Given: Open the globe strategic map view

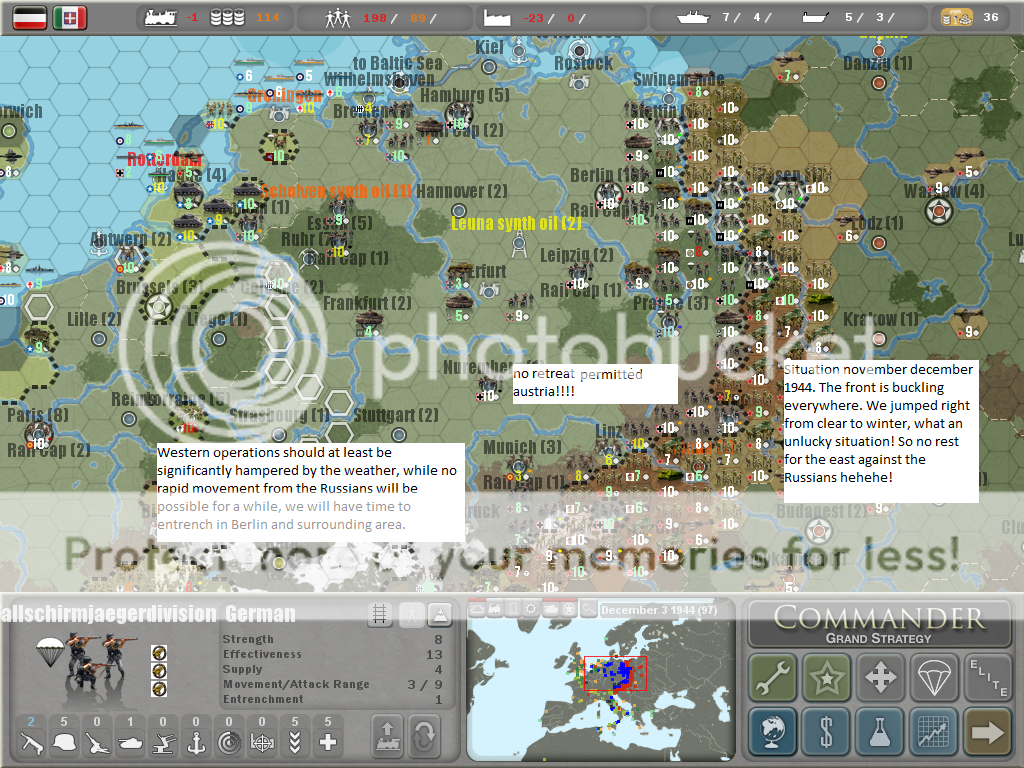Looking at the screenshot, I should 773,732.
